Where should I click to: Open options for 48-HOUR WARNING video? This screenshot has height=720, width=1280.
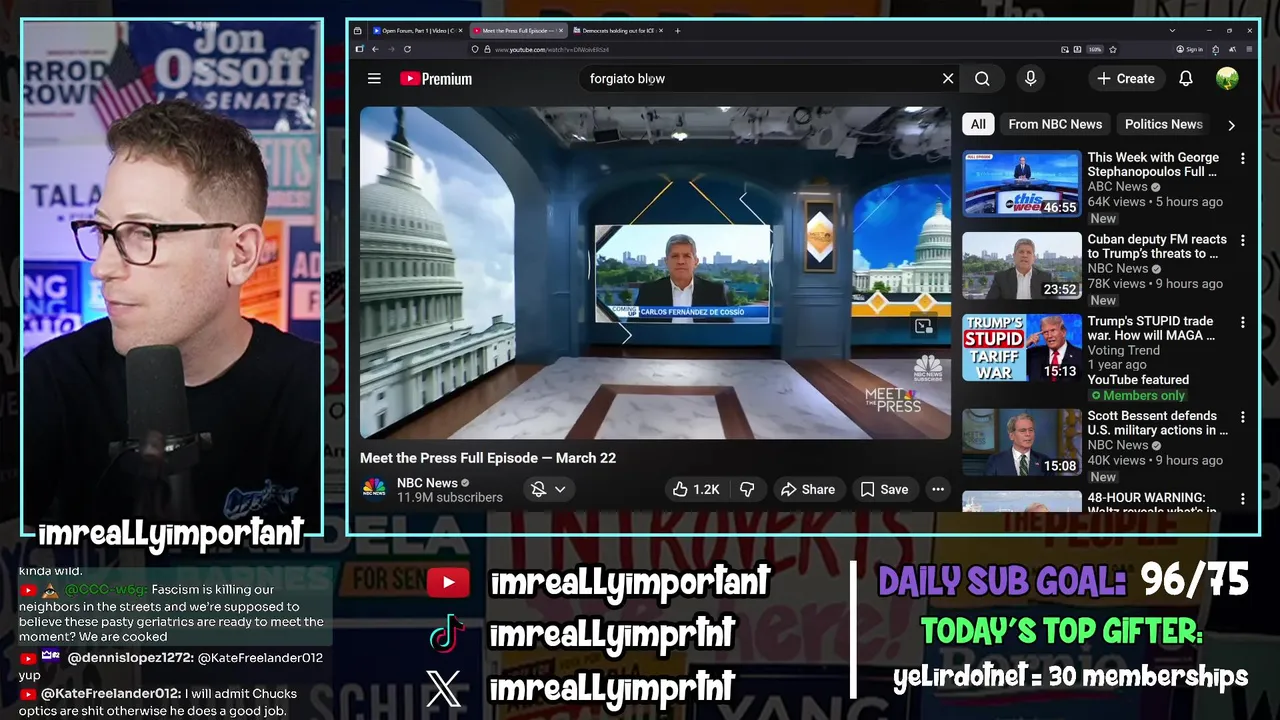tap(1243, 499)
